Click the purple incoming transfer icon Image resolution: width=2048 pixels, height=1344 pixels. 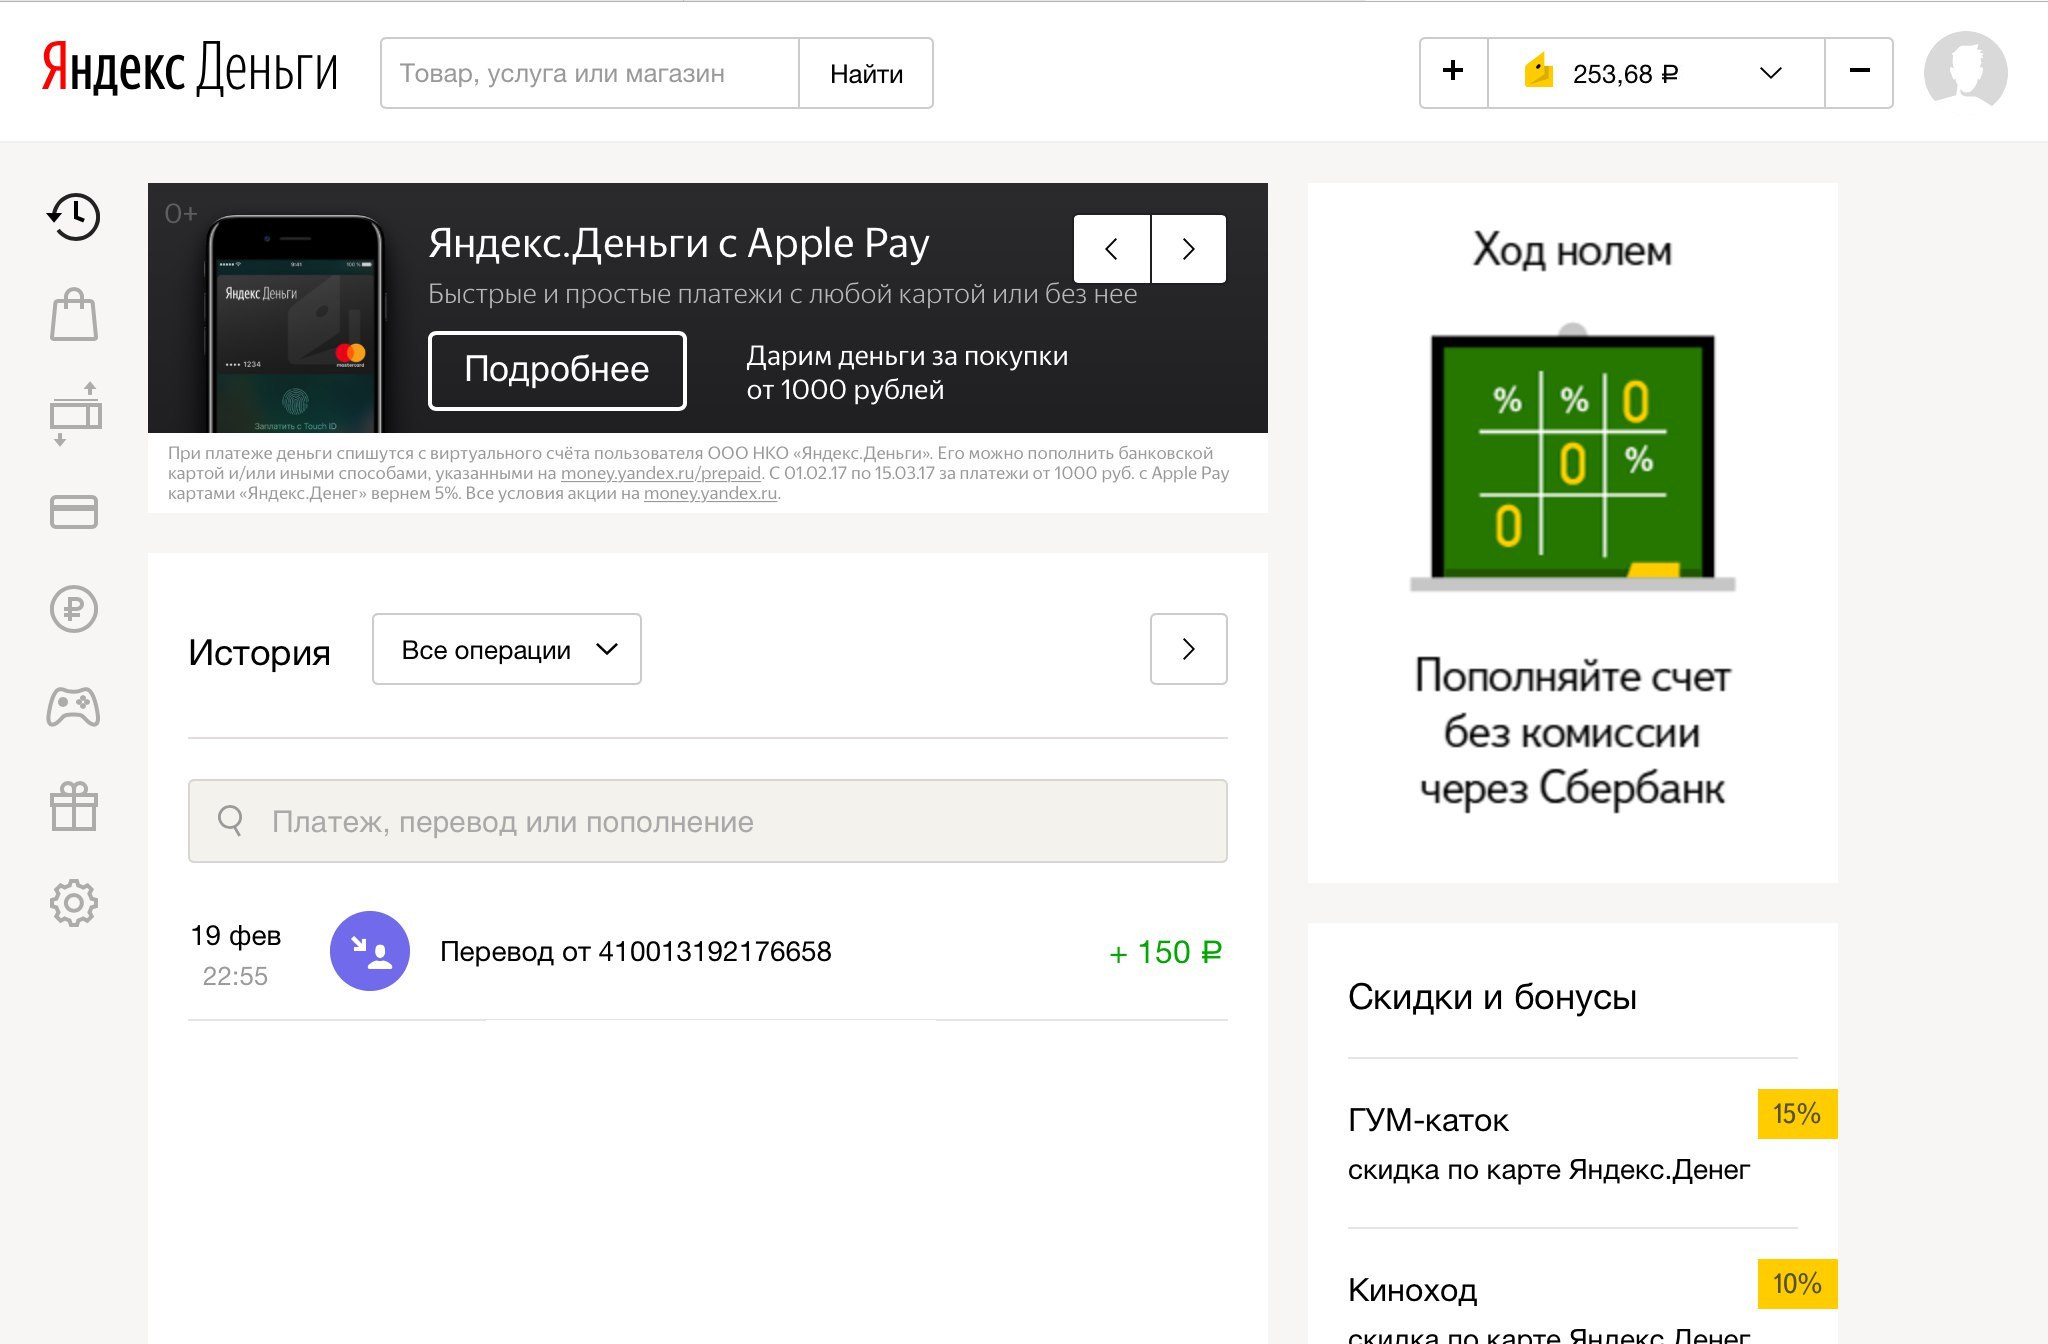tap(370, 951)
